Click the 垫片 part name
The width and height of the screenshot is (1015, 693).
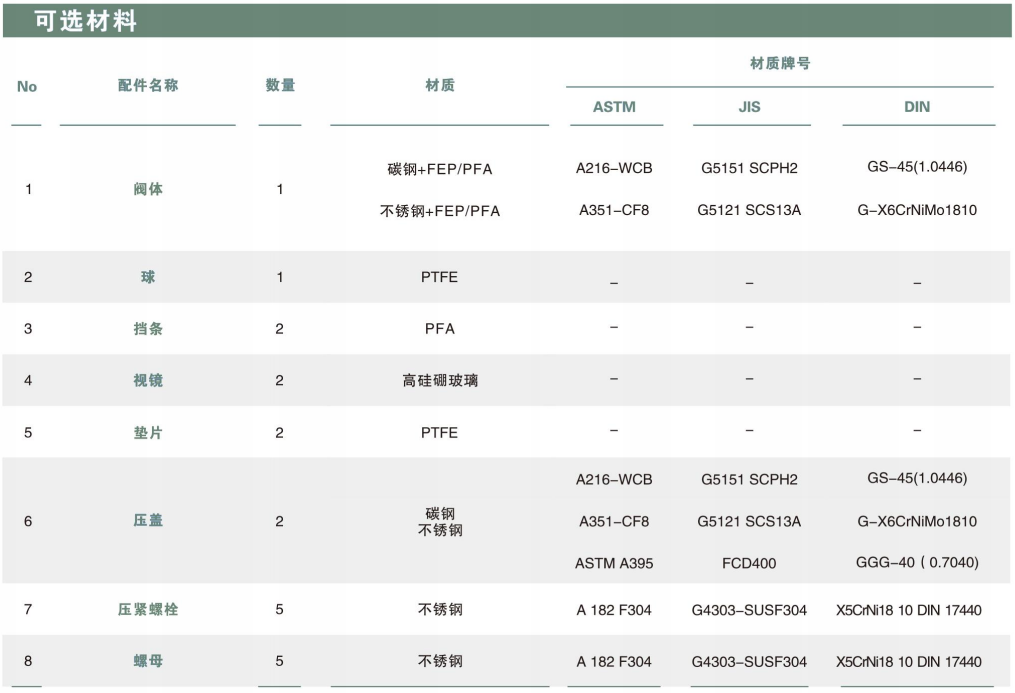click(x=148, y=433)
